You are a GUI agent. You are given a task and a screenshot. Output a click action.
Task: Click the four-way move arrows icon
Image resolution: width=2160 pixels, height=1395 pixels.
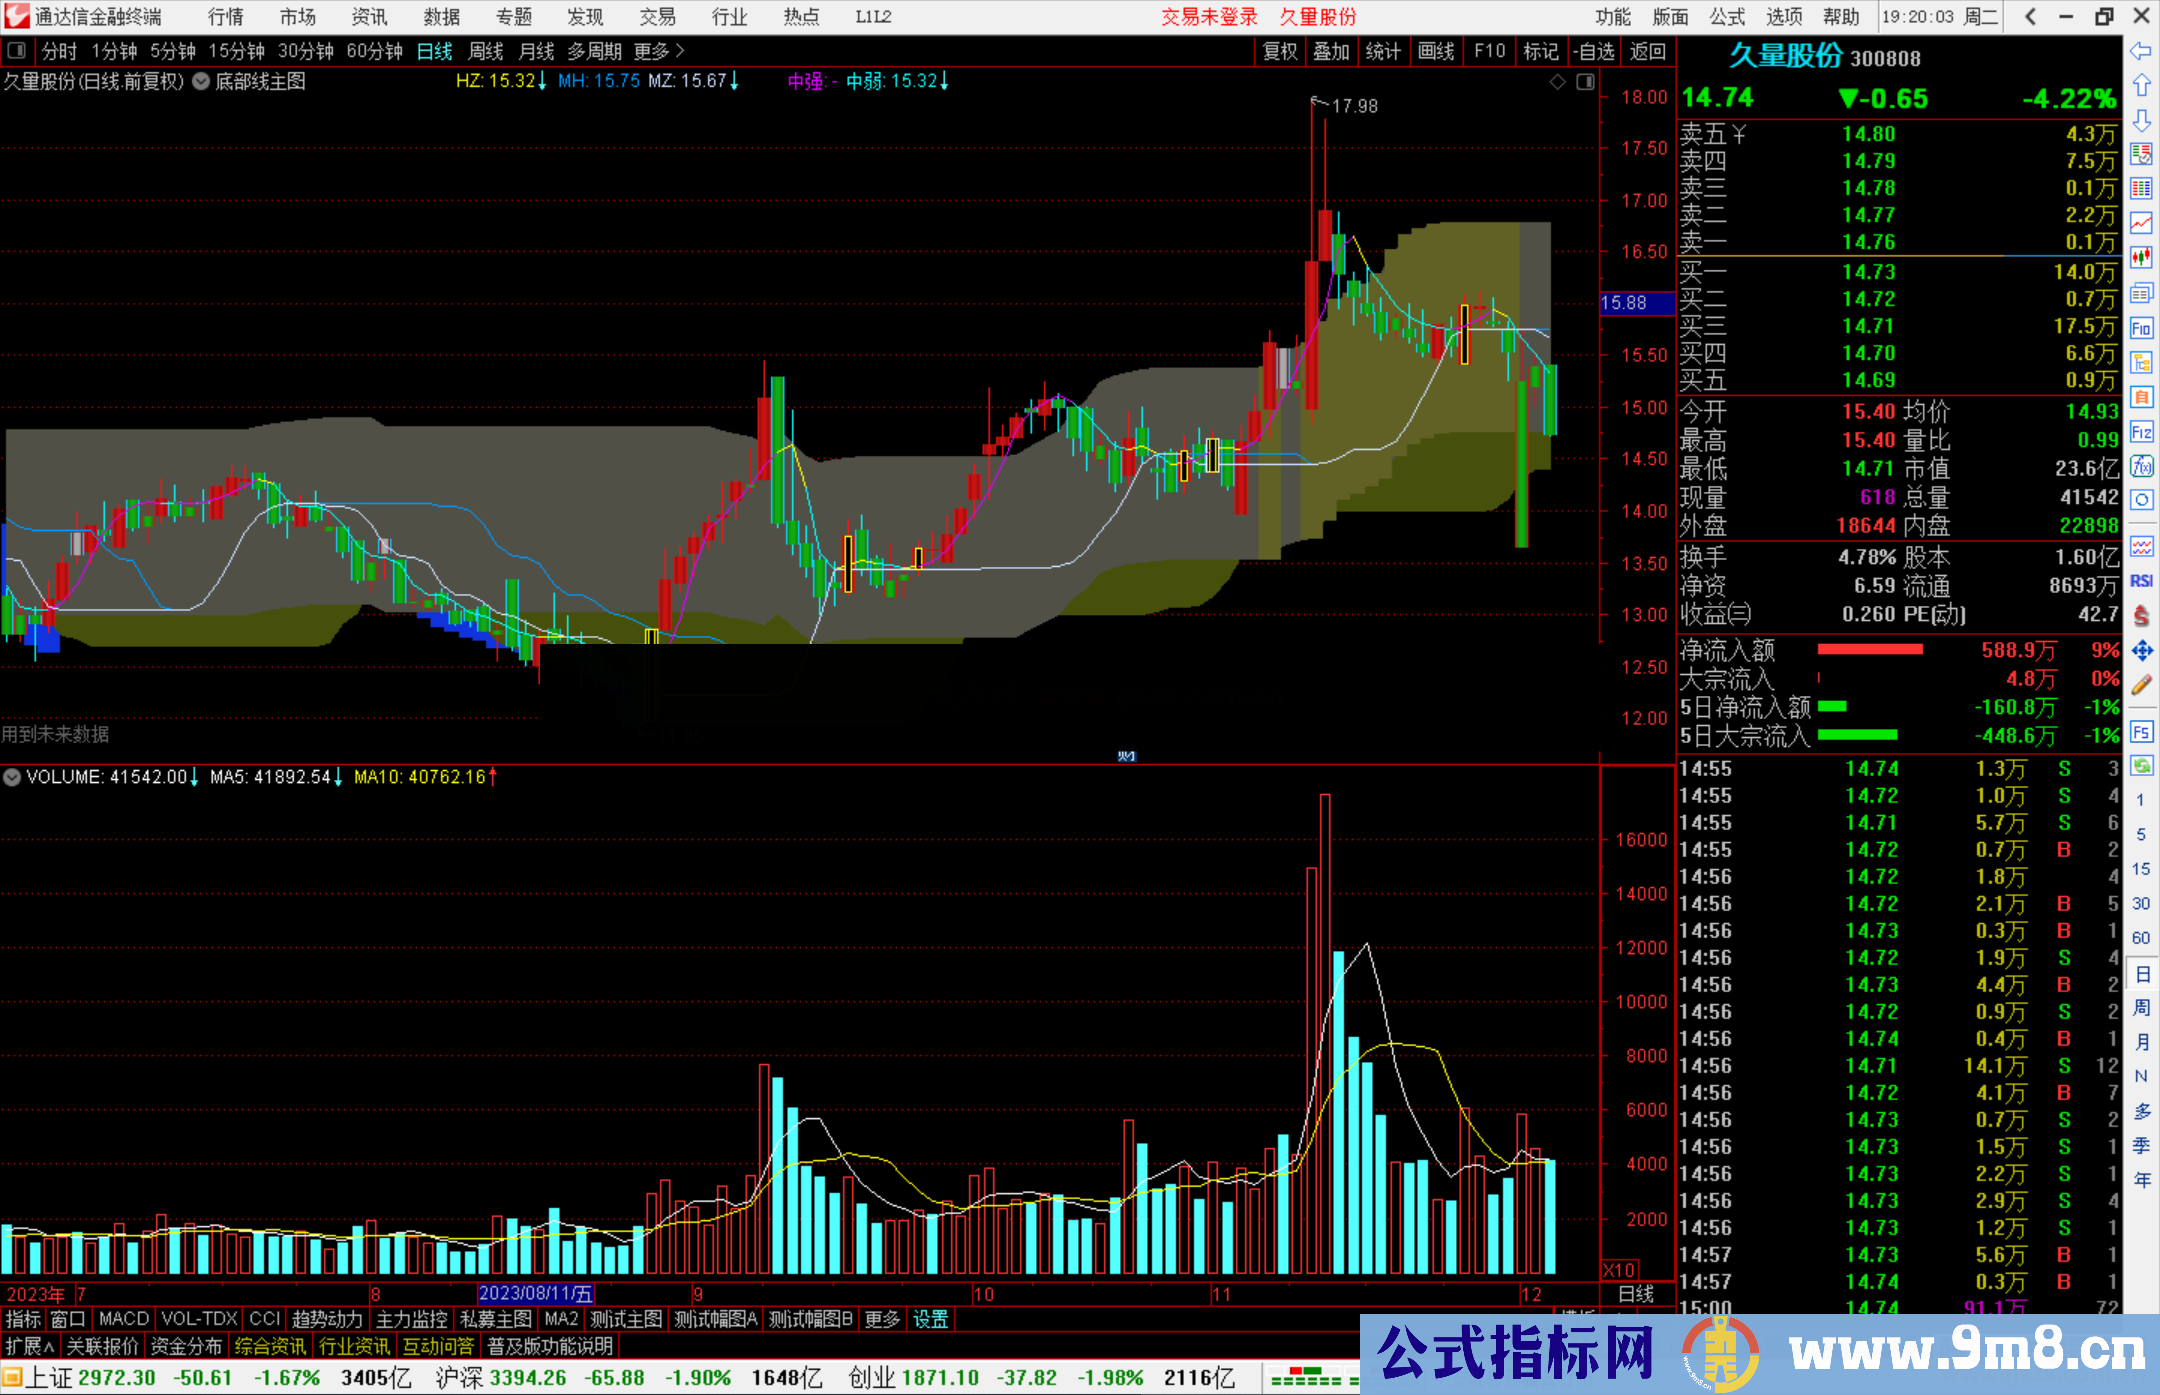2141,651
